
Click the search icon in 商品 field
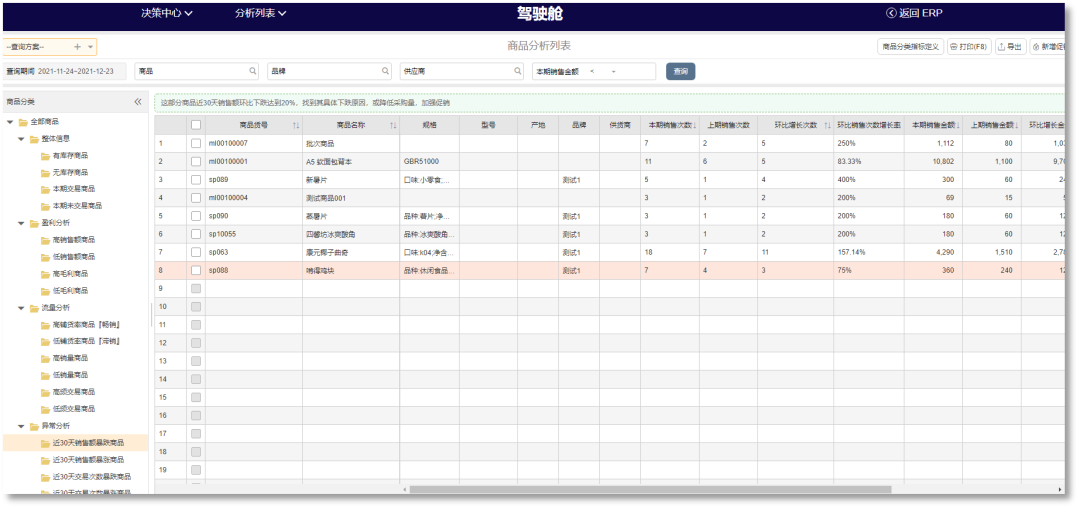(253, 71)
